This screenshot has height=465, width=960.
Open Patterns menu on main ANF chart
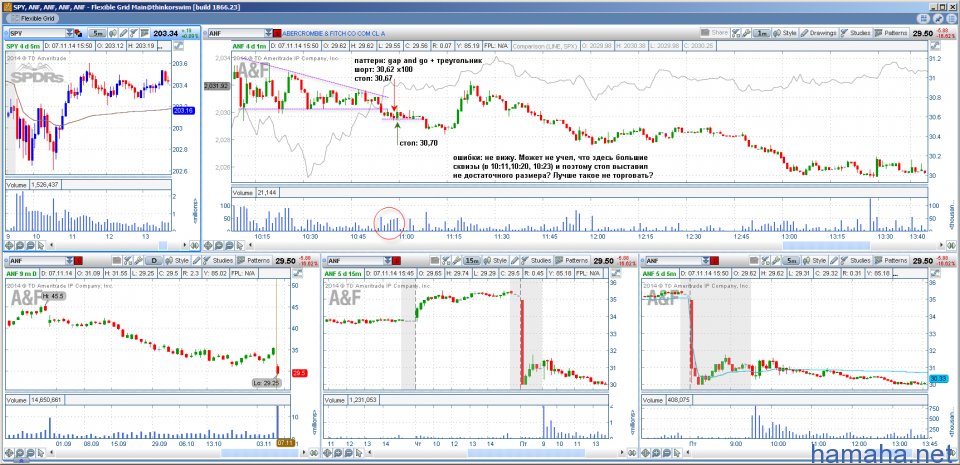pos(891,33)
